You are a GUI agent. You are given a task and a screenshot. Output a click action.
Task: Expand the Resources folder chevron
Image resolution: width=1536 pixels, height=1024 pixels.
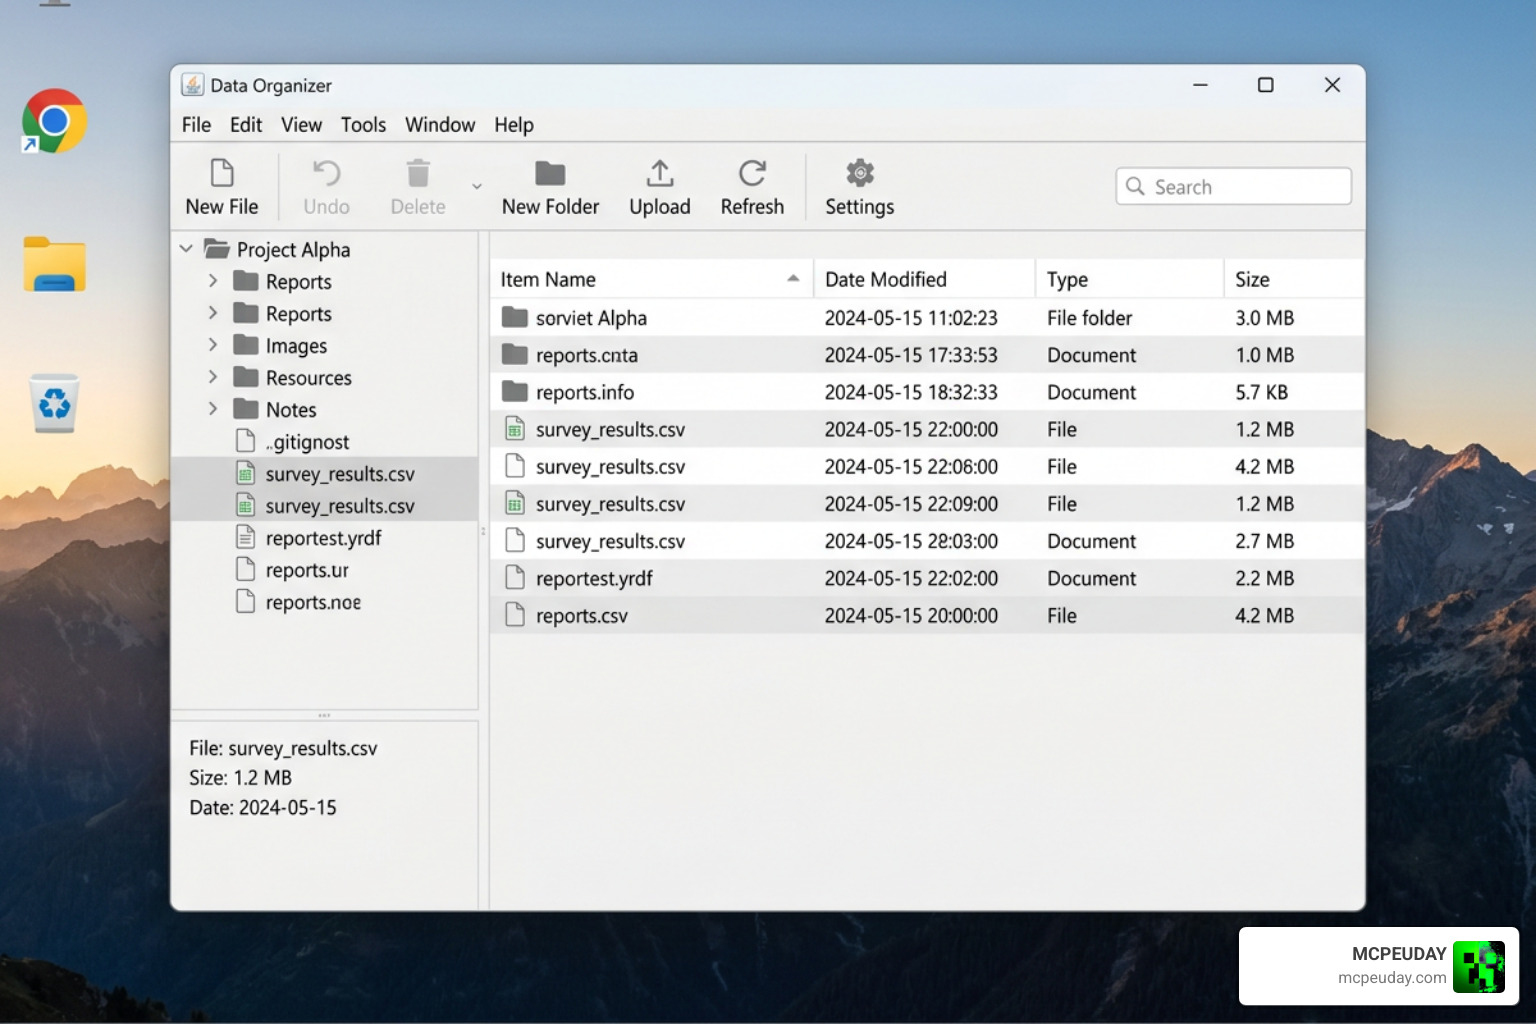point(213,377)
